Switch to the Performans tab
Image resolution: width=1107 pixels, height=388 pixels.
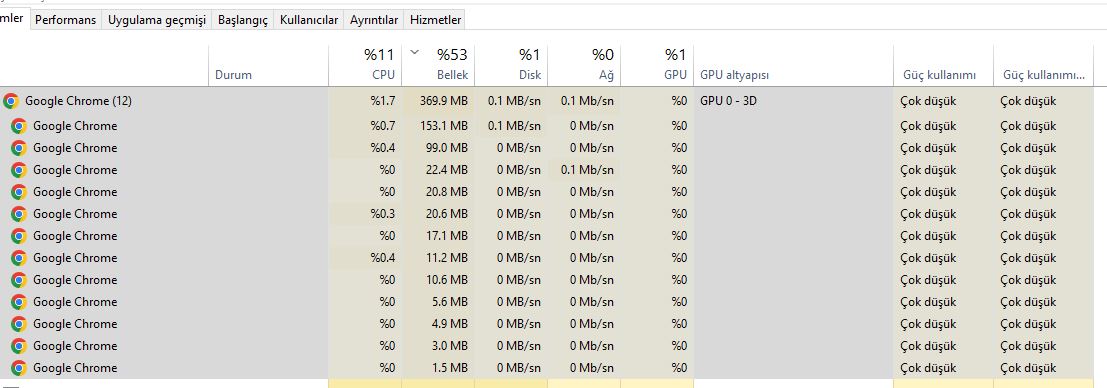tap(66, 20)
